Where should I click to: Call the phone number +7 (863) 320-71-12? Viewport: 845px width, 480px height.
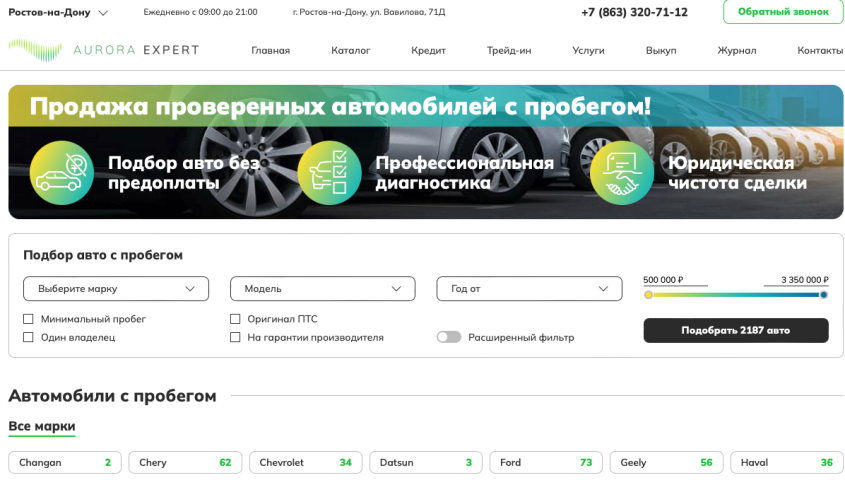634,12
